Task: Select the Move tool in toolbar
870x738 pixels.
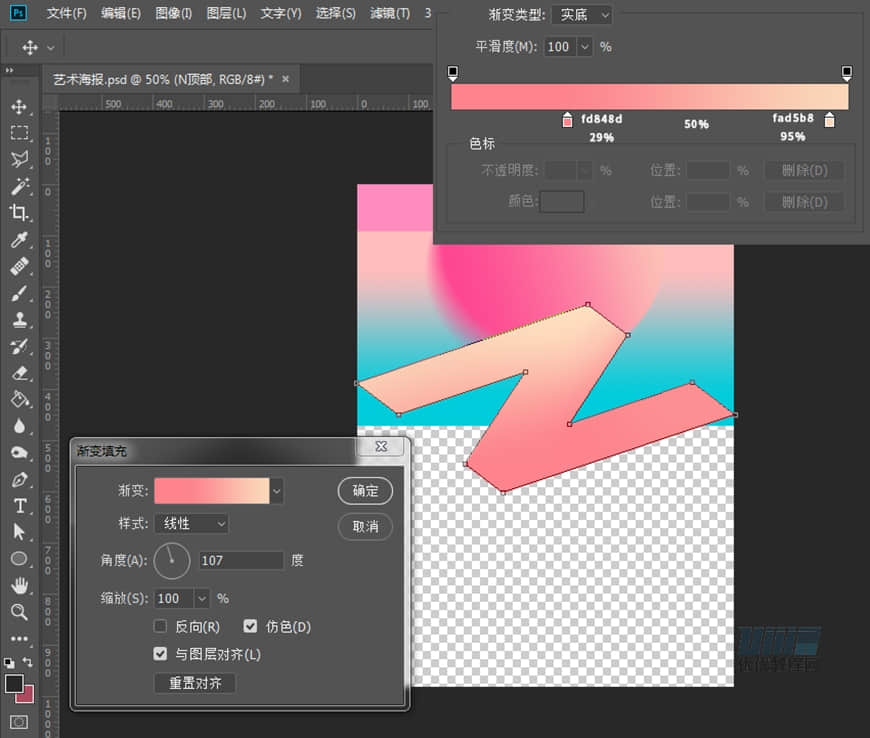Action: 19,107
